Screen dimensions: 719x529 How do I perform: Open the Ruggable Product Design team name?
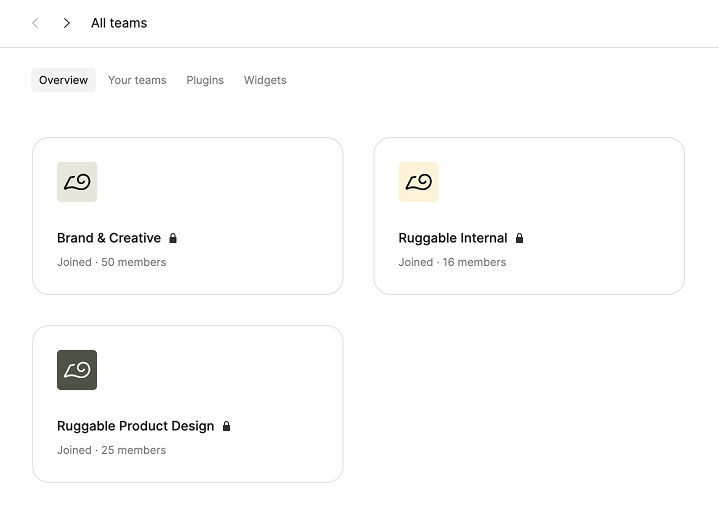coord(135,426)
